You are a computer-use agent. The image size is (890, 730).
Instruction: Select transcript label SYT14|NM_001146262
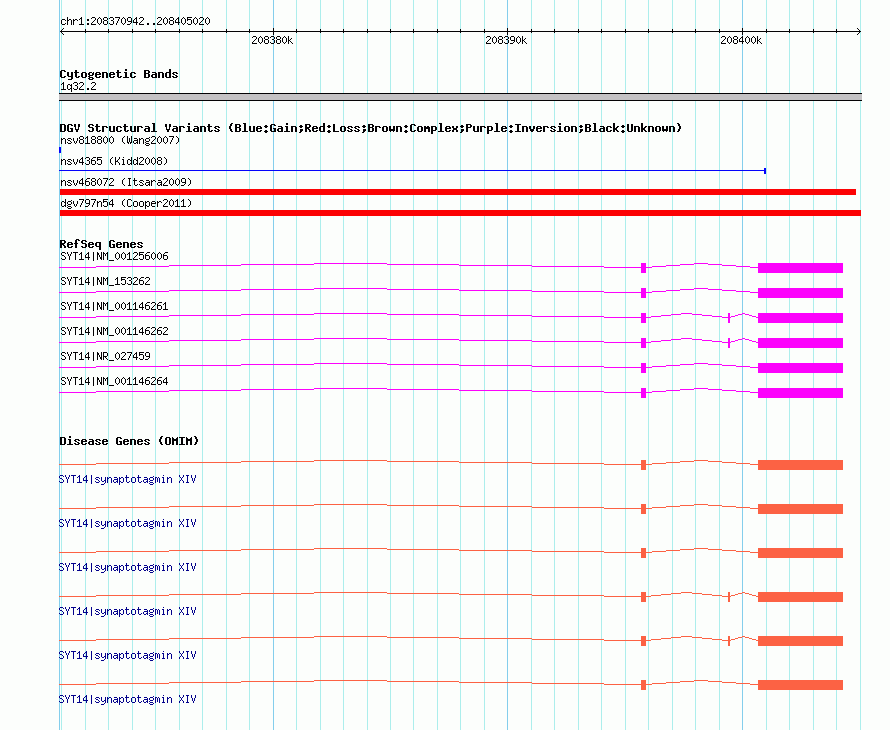(x=114, y=332)
